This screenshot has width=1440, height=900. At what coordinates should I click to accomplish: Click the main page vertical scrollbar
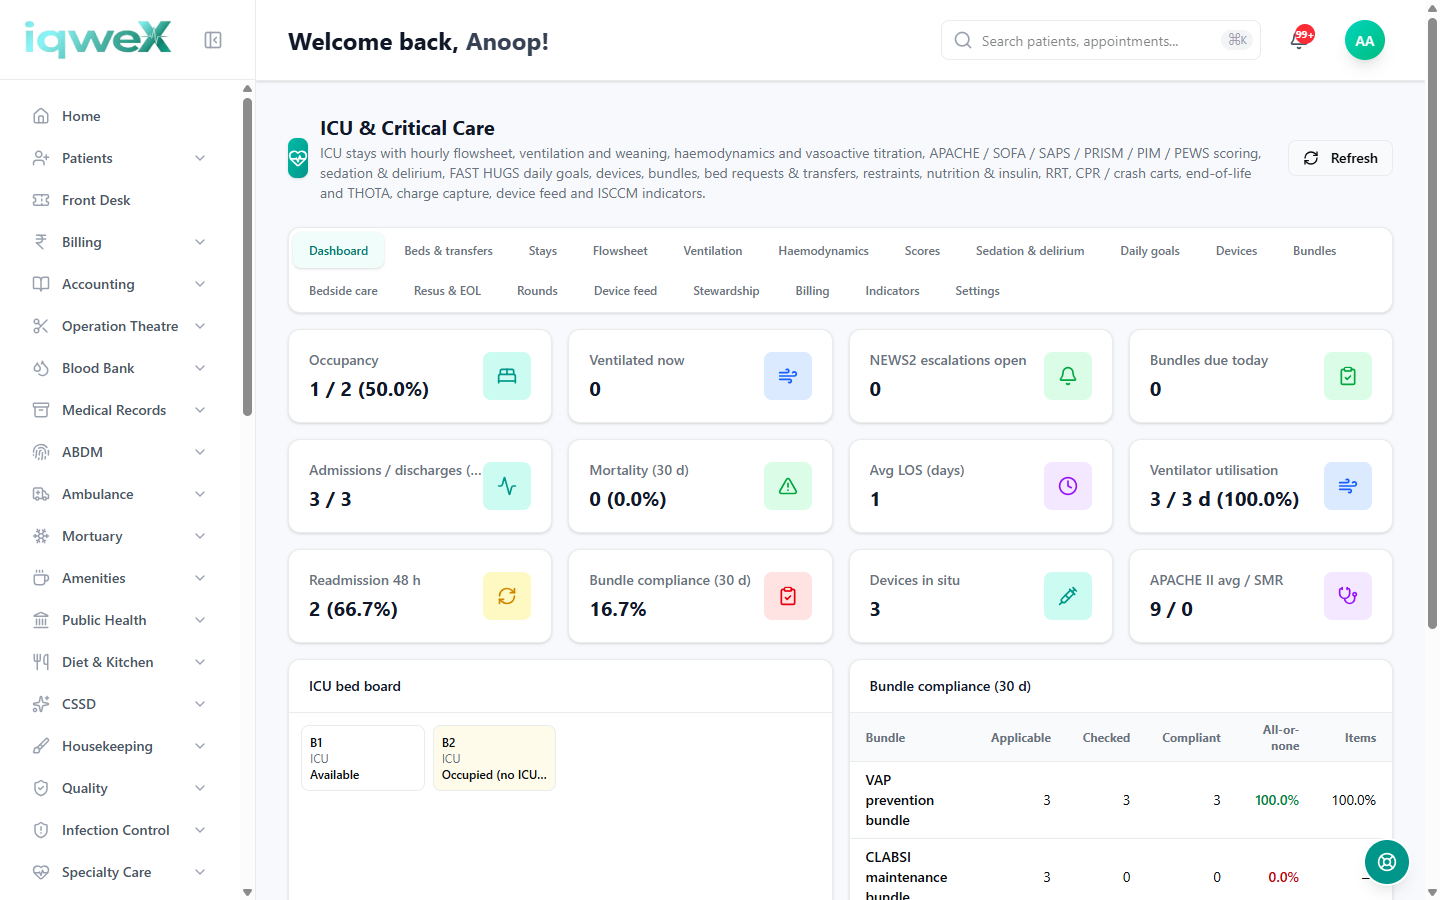click(x=1432, y=324)
